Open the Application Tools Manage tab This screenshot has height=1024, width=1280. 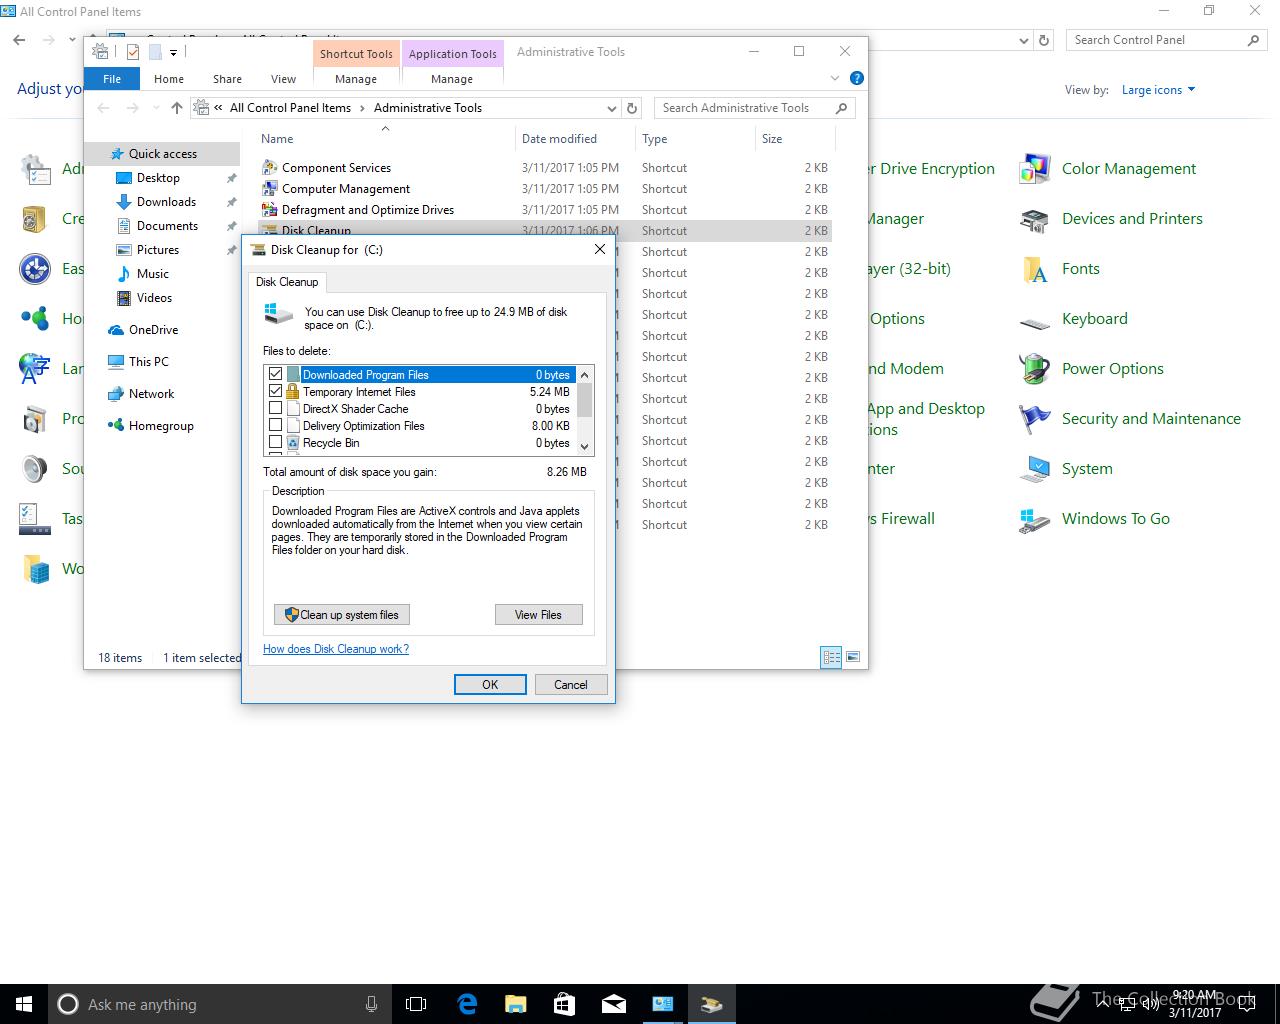pos(452,79)
